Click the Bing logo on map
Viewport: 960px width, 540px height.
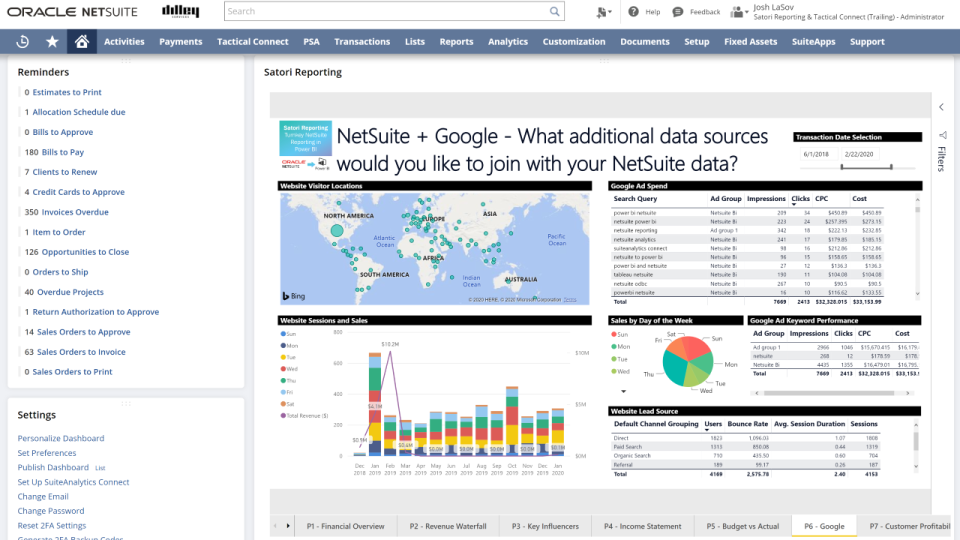tap(294, 296)
